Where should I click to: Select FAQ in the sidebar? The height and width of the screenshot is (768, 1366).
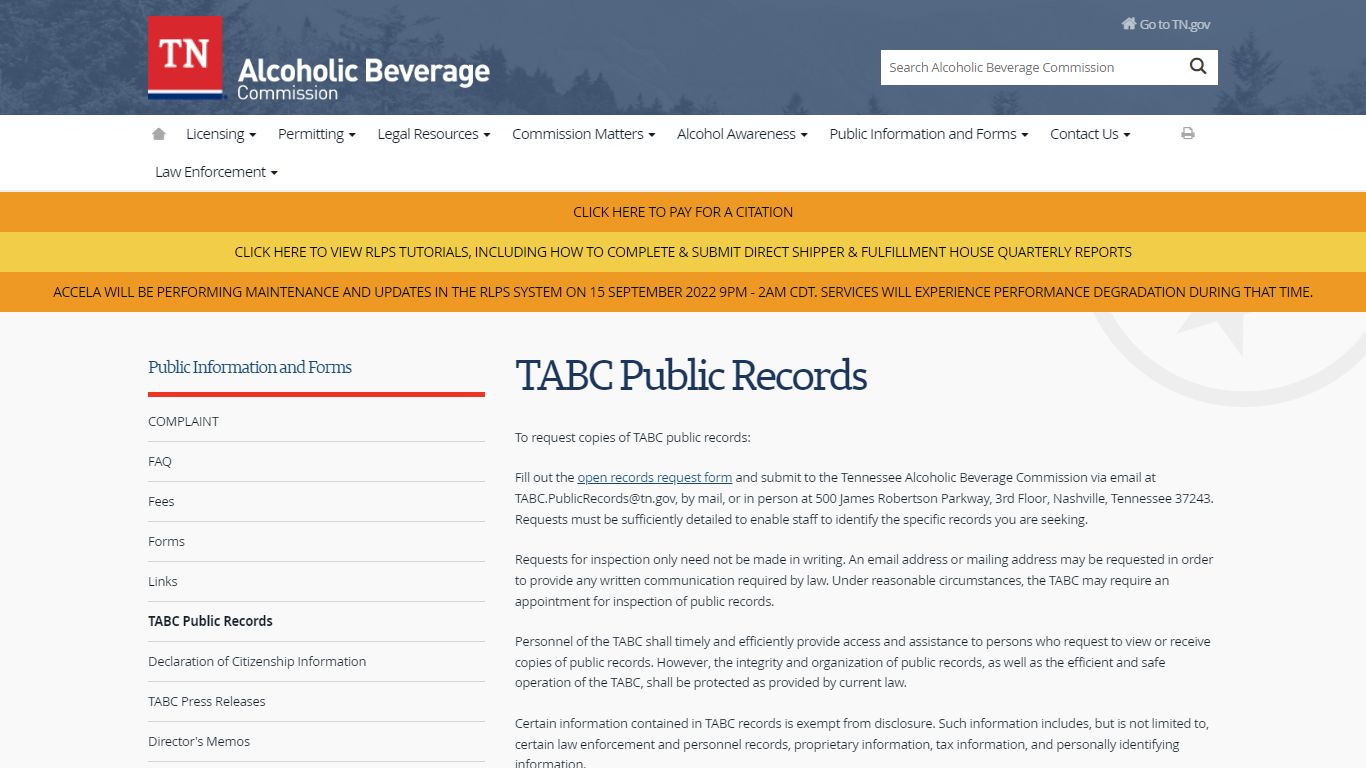[316, 461]
